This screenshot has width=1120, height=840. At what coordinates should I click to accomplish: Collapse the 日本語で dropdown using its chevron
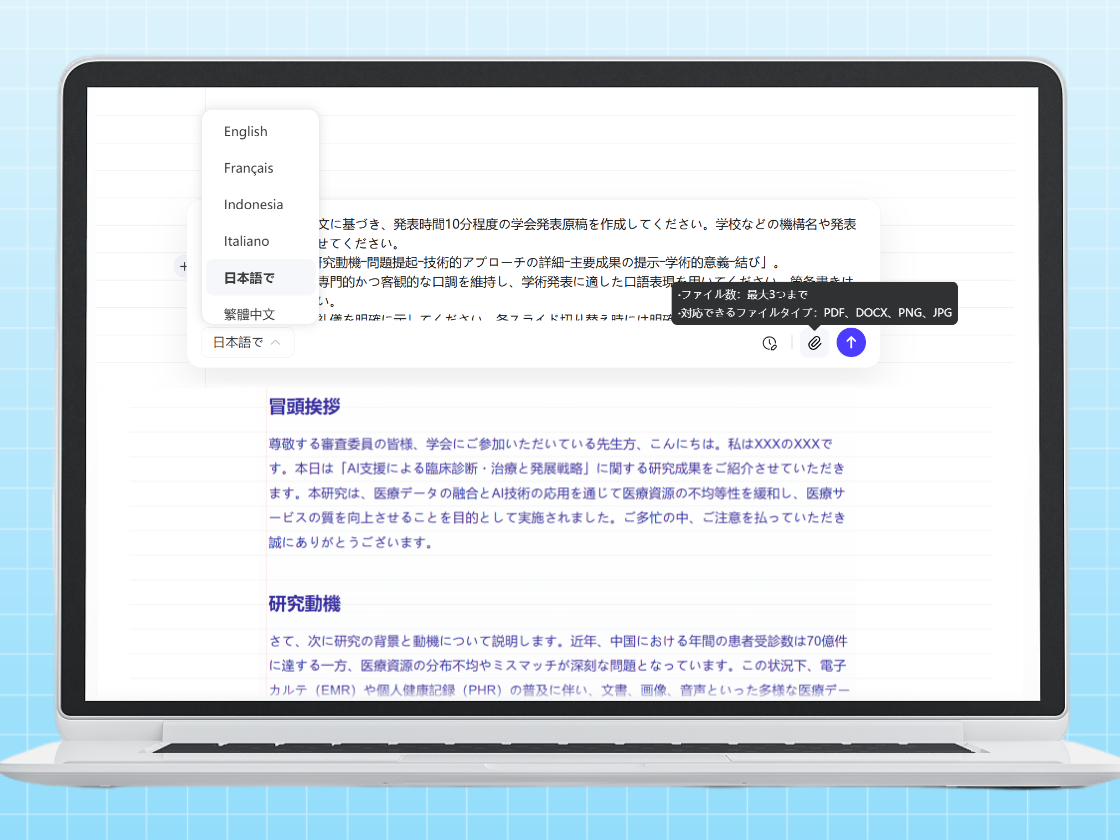277,342
